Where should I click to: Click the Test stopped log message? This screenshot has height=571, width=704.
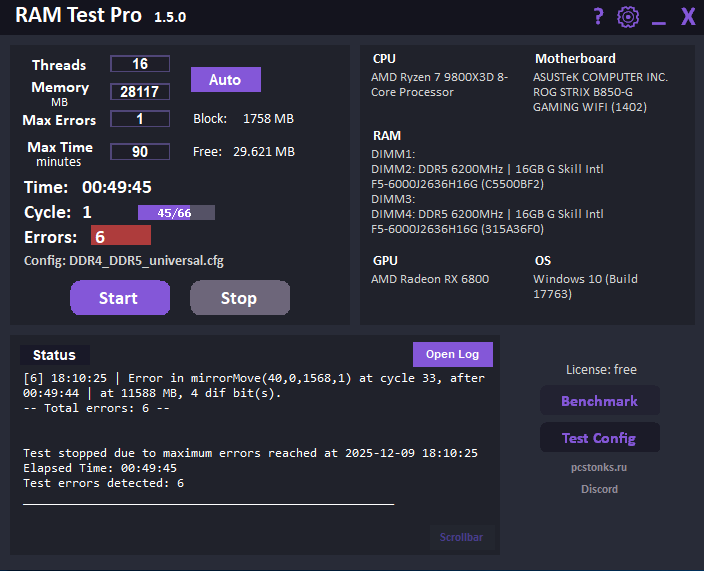[251, 453]
